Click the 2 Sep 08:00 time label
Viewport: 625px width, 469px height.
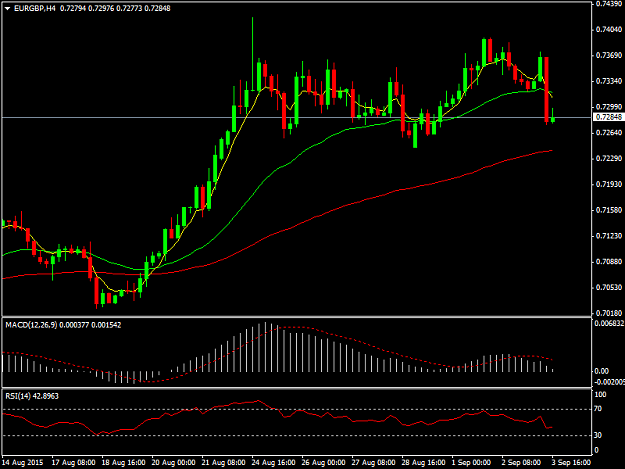tap(521, 463)
